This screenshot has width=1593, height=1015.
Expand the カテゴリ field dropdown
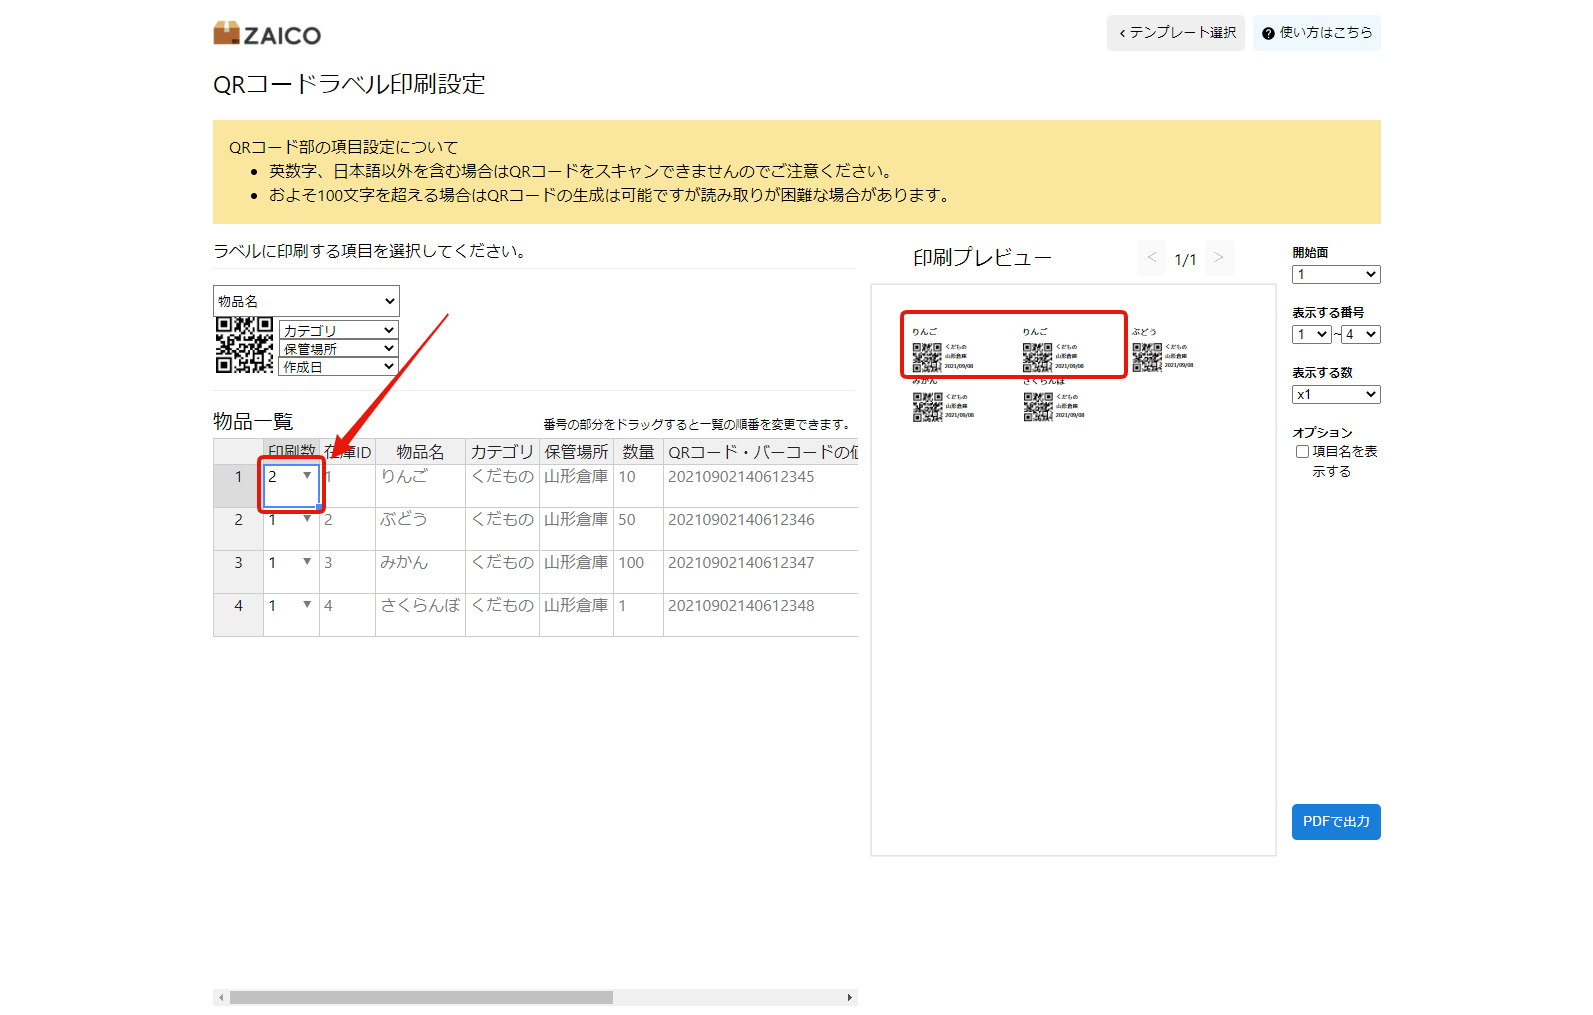(339, 330)
